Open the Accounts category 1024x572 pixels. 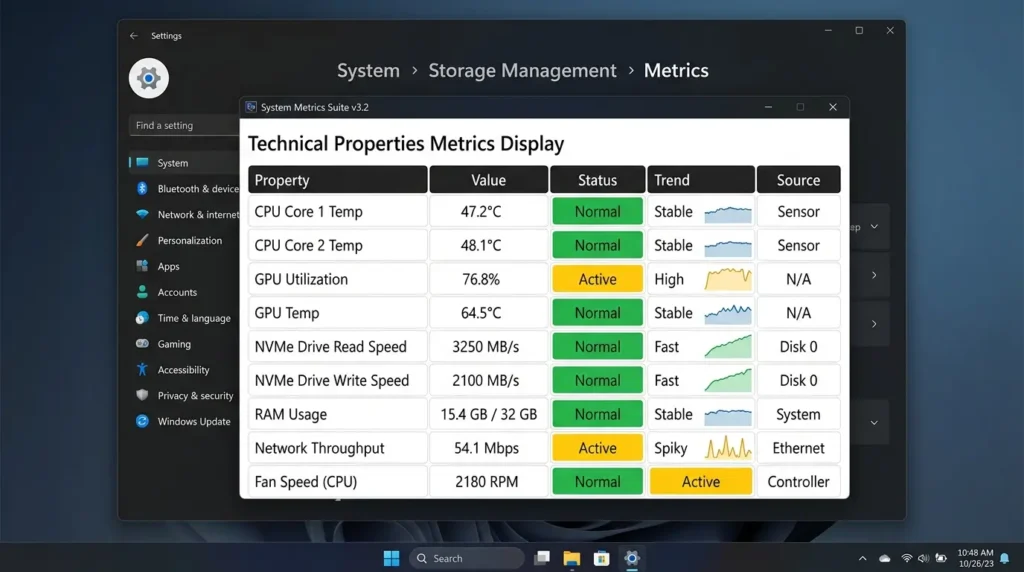(185, 292)
